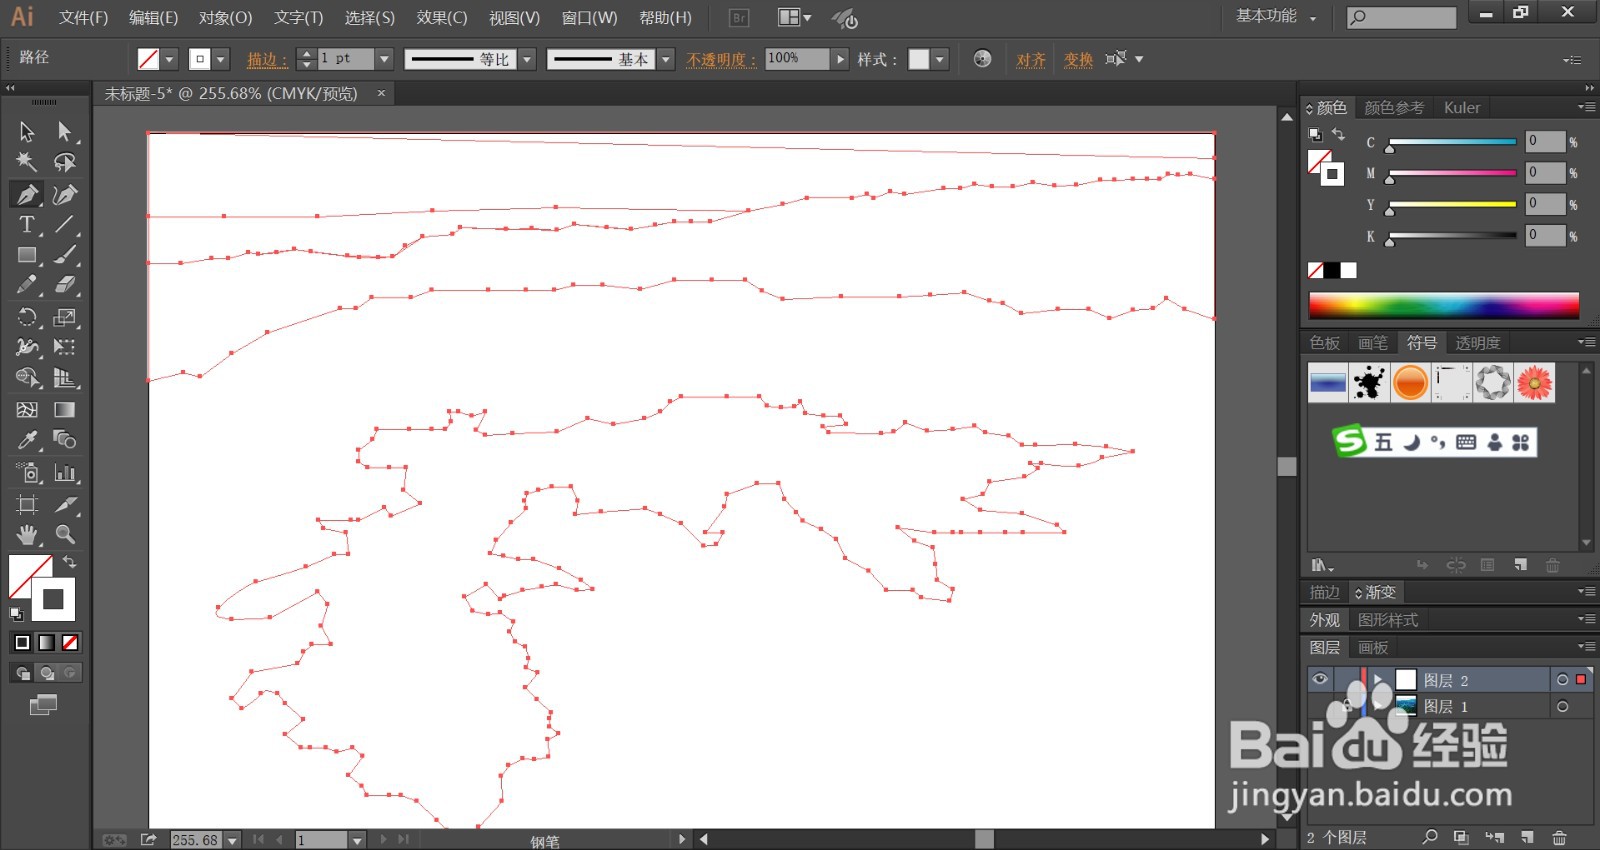Open the 基本功能 workspace switcher
Screen dimensions: 1600x850
click(x=1276, y=17)
